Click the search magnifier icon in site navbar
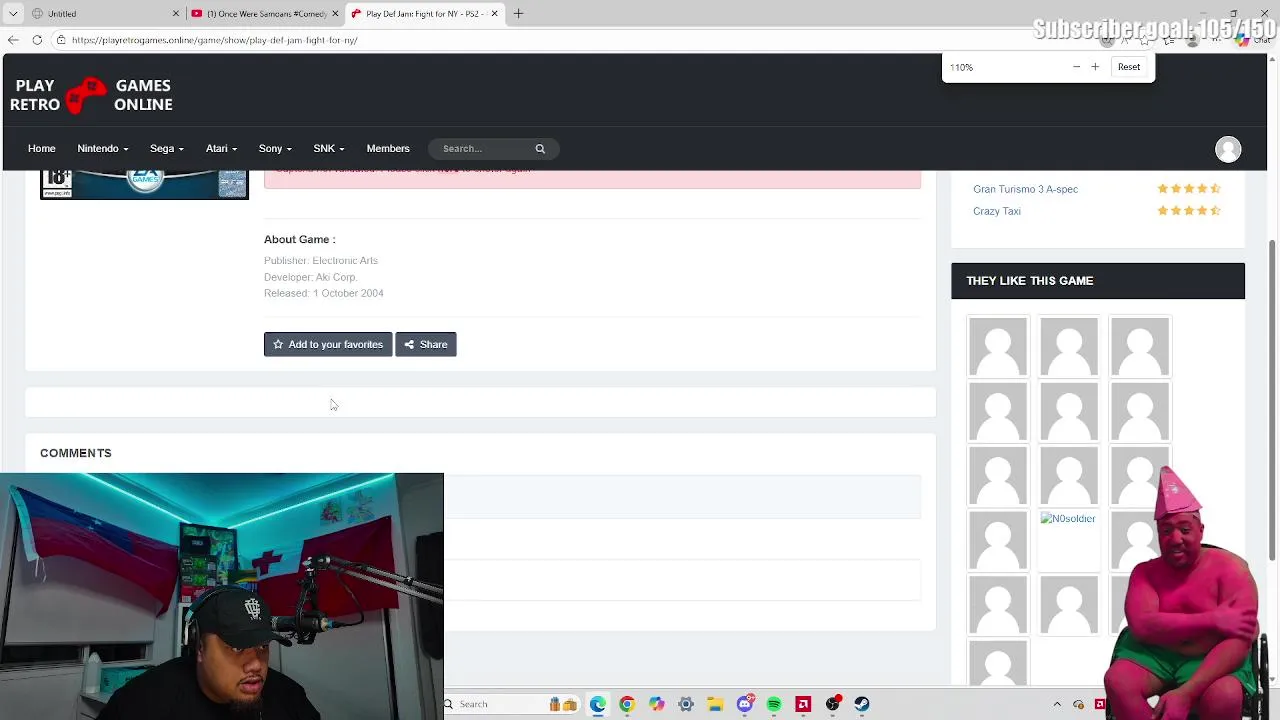The width and height of the screenshot is (1280, 720). 540,149
